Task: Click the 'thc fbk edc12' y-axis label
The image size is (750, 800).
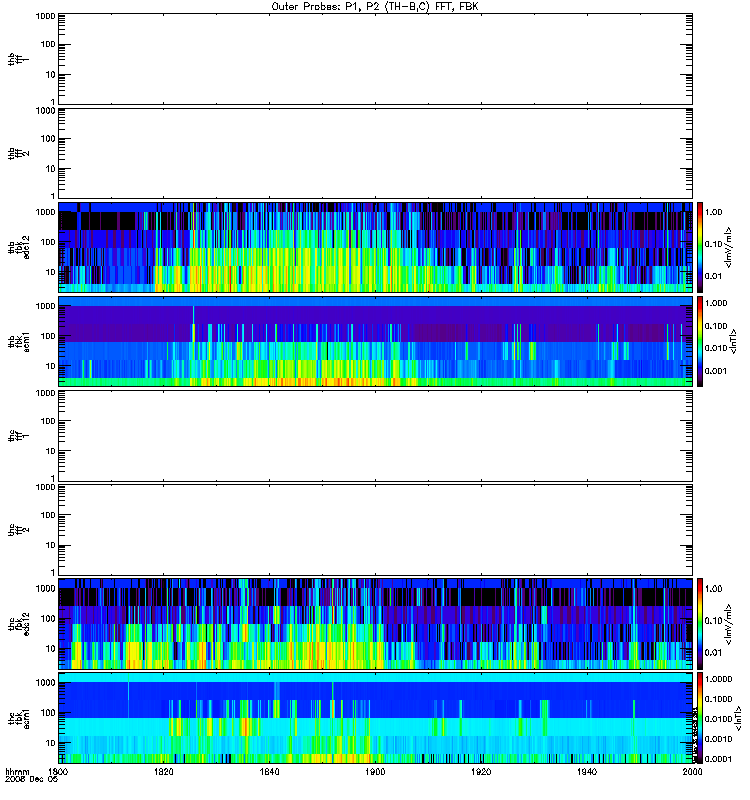Action: pyautogui.click(x=19, y=624)
